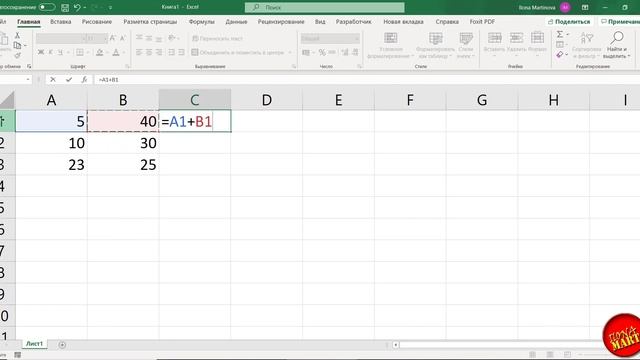This screenshot has height=360, width=640.
Task: Click the Insert Function fx icon
Action: (x=84, y=80)
